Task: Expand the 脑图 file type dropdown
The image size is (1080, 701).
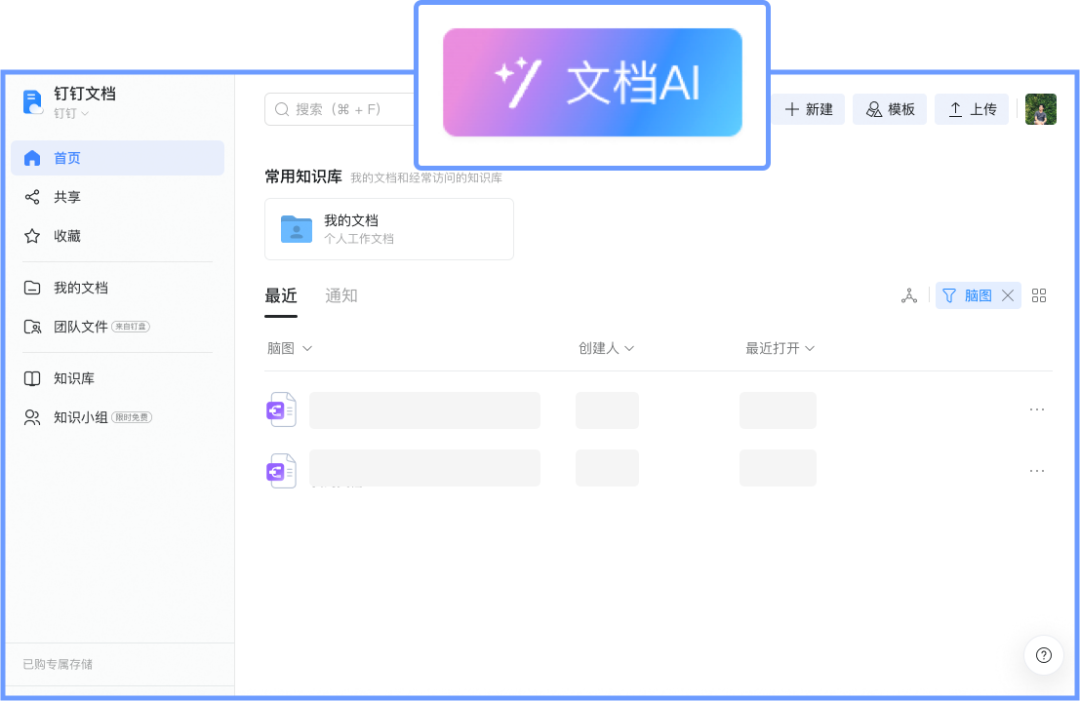Action: click(x=289, y=348)
